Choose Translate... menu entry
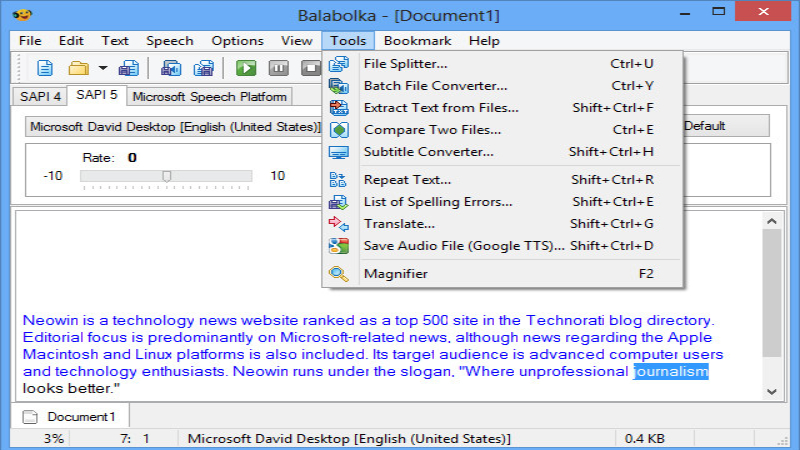 (503, 223)
